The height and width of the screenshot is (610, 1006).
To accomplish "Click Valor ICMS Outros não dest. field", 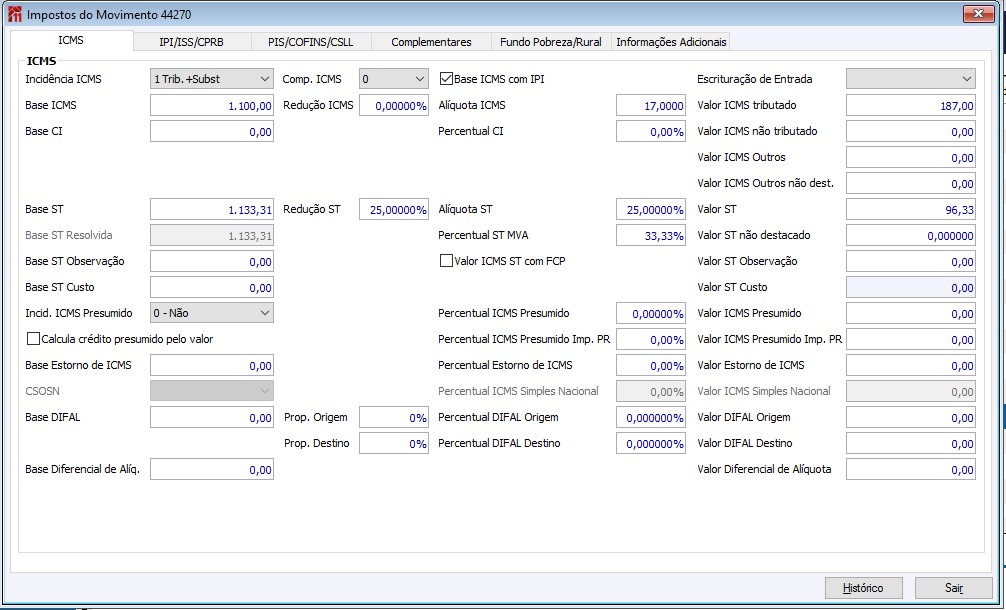I will 911,183.
